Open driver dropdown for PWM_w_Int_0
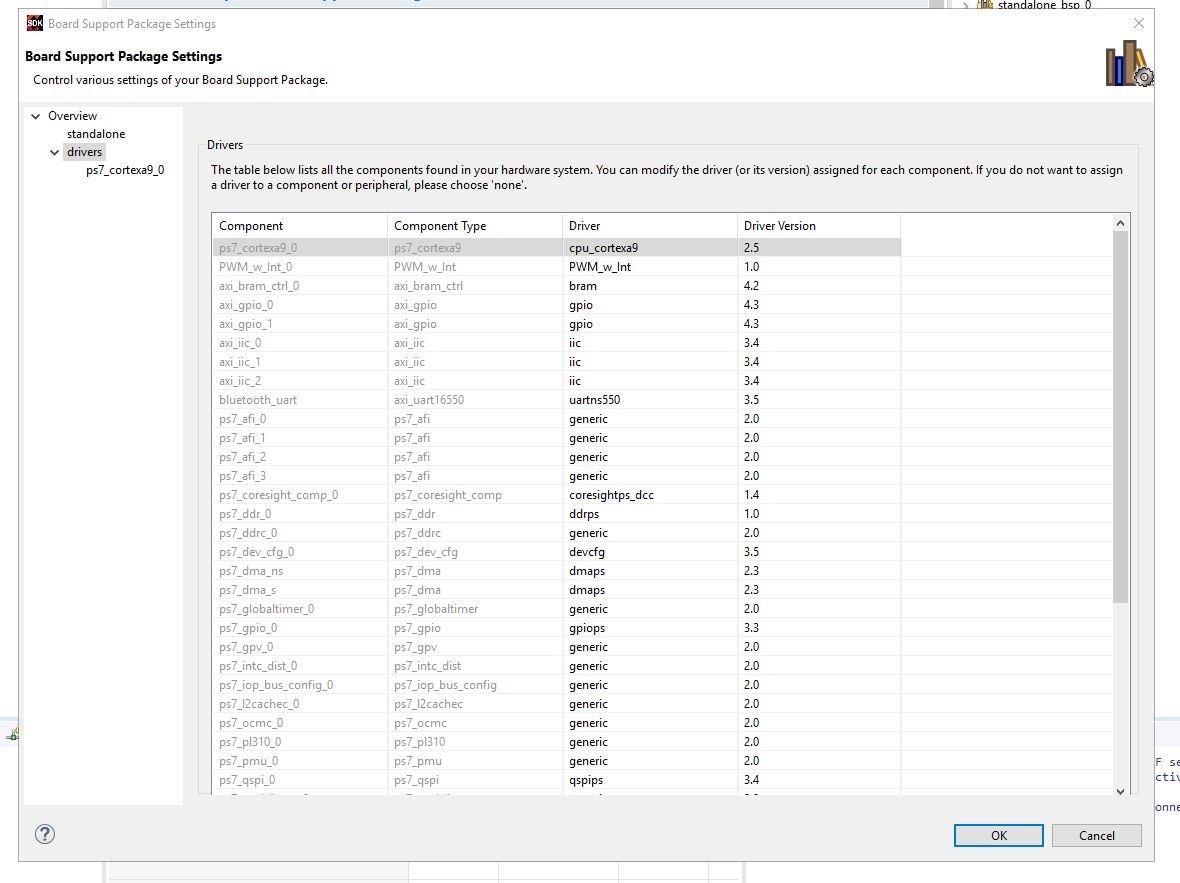Image resolution: width=1180 pixels, height=883 pixels. coord(648,267)
